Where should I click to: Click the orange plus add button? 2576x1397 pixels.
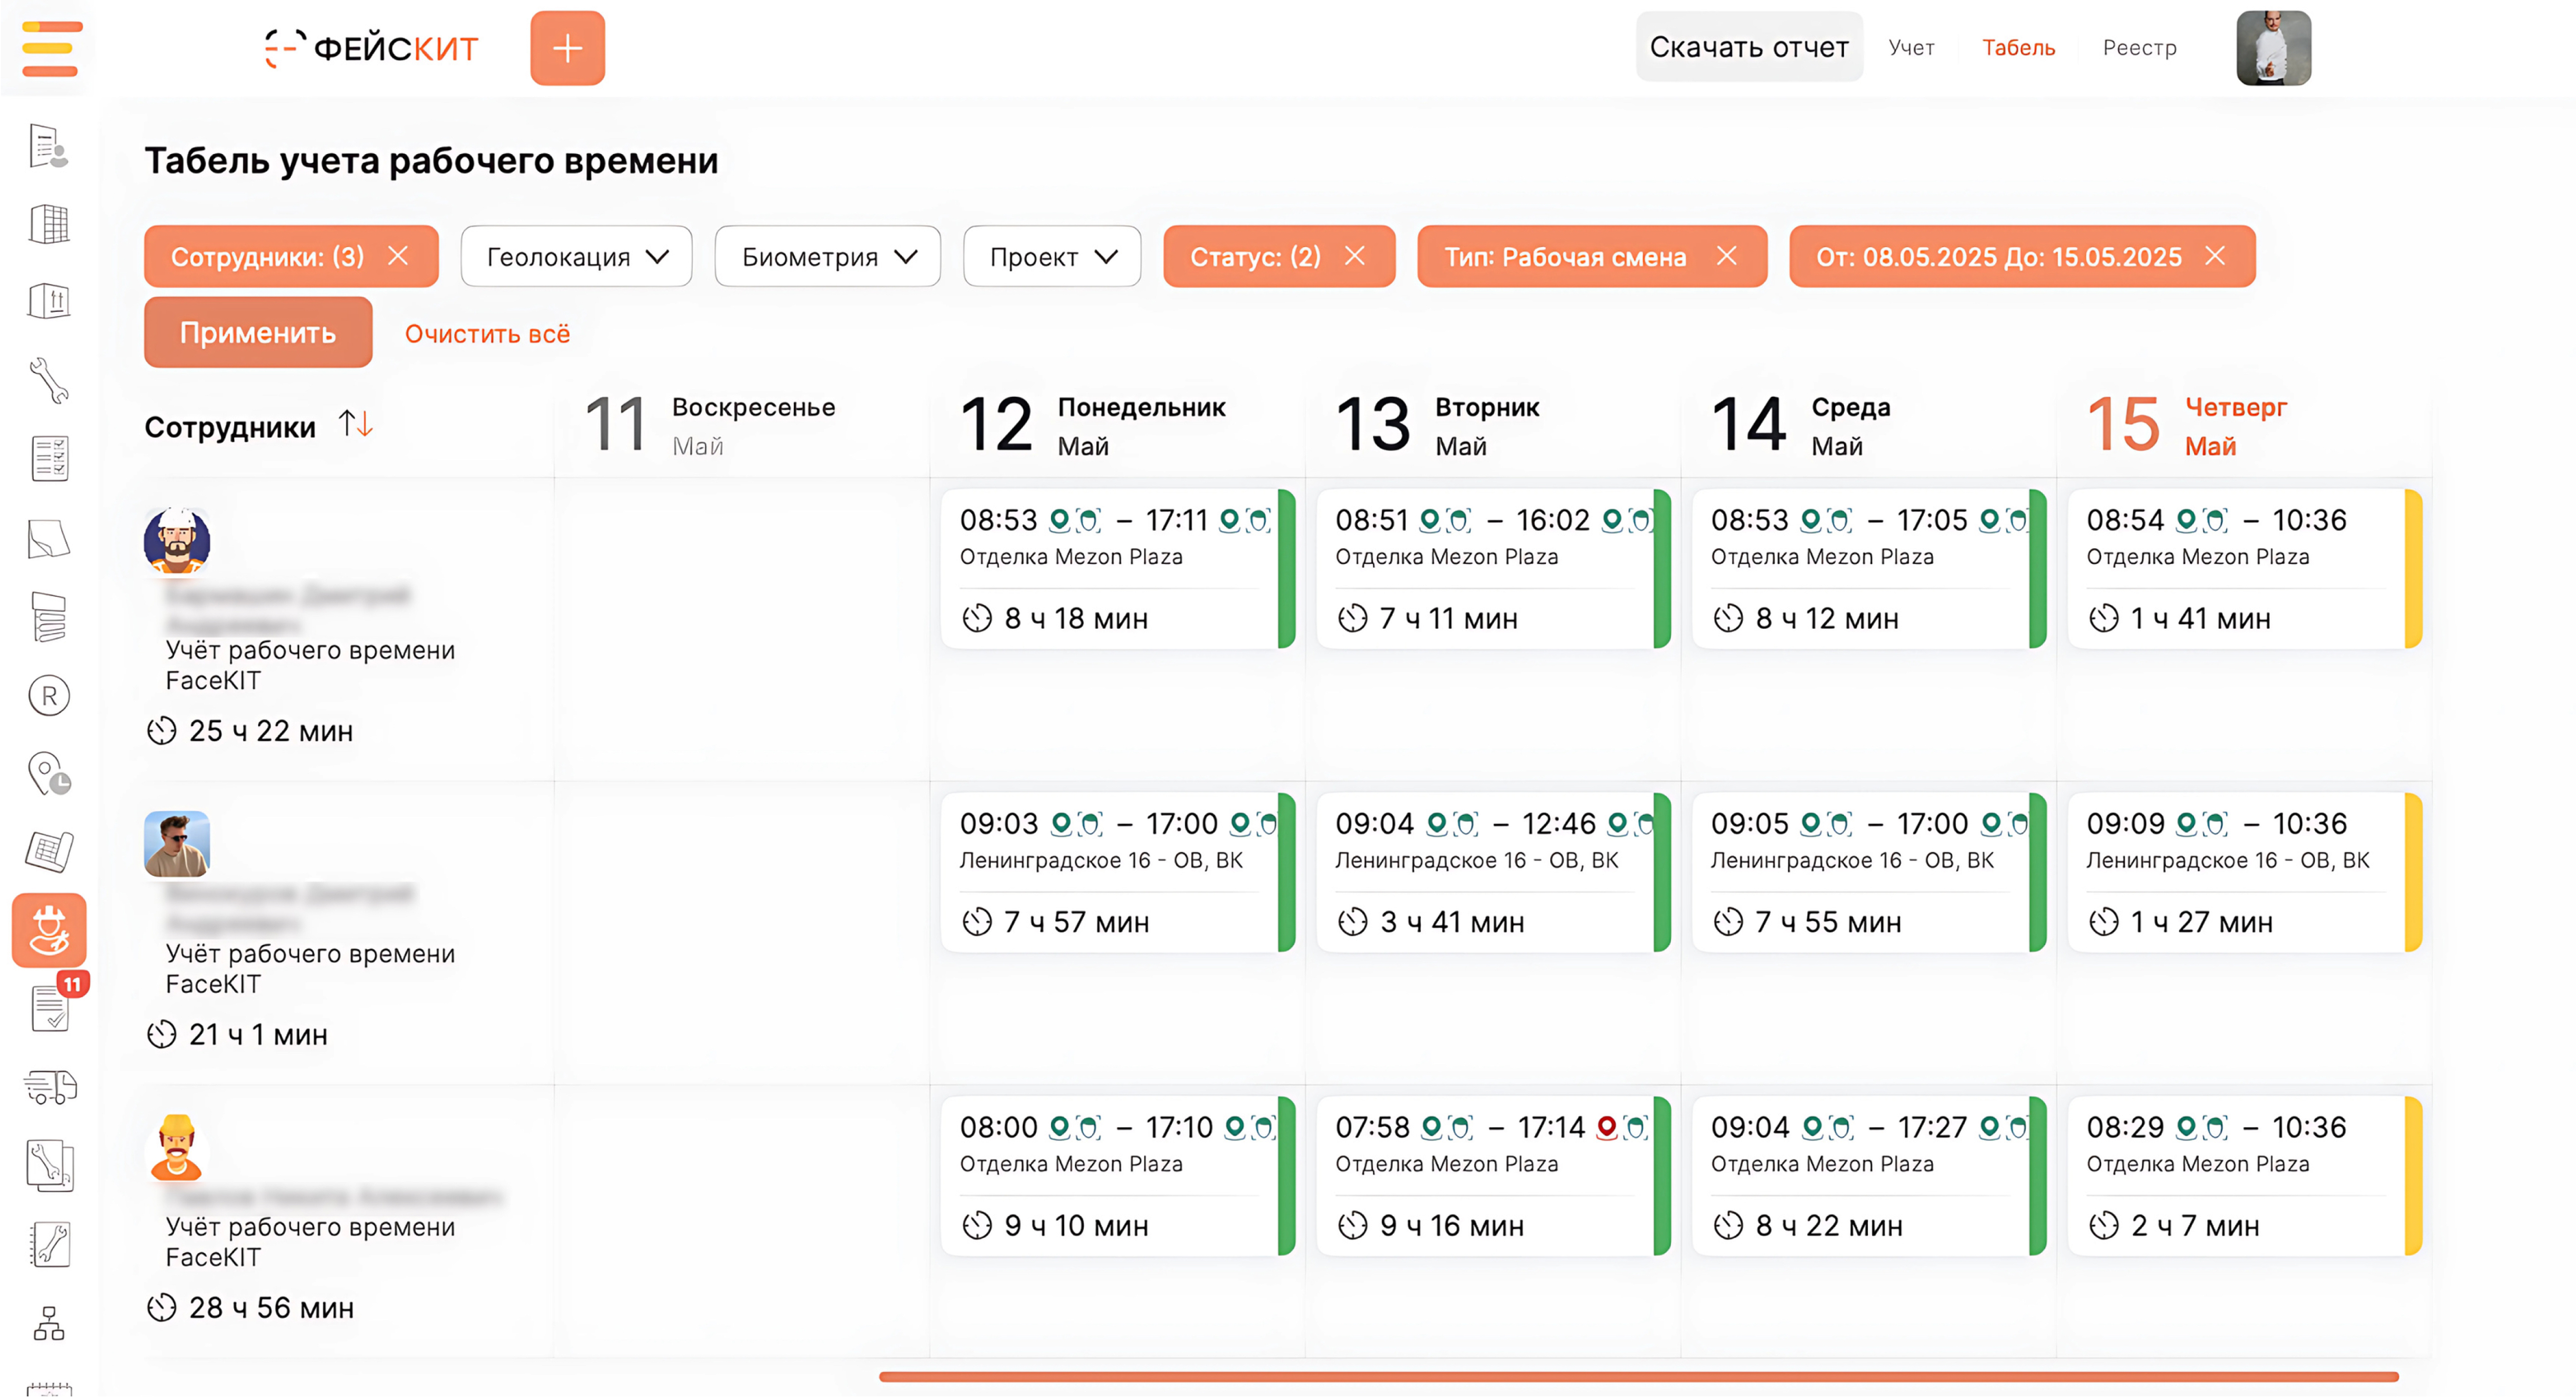point(567,48)
